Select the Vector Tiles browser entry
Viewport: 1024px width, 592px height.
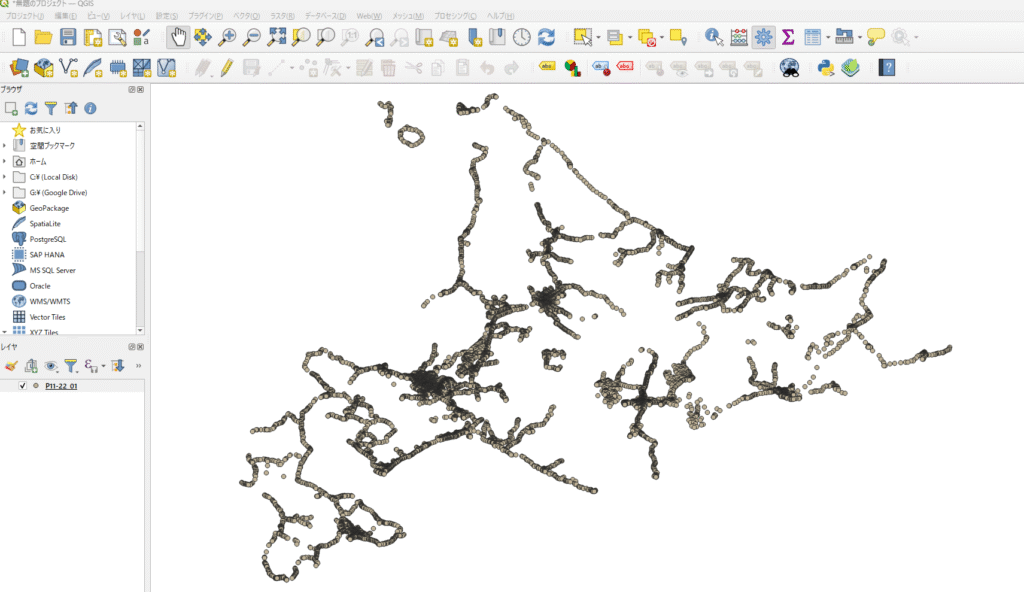pyautogui.click(x=47, y=317)
